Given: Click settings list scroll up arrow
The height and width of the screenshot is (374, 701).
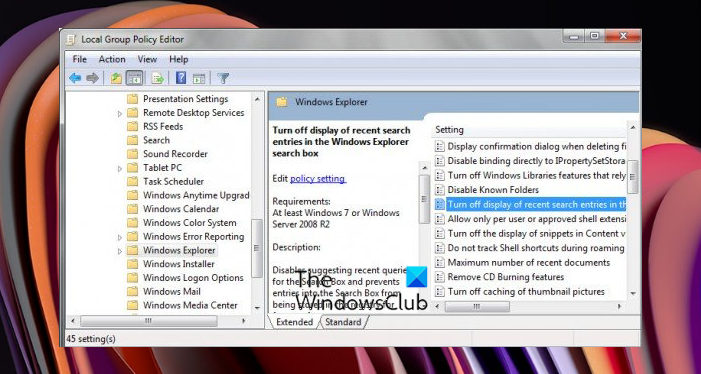Looking at the screenshot, I should click(x=633, y=127).
